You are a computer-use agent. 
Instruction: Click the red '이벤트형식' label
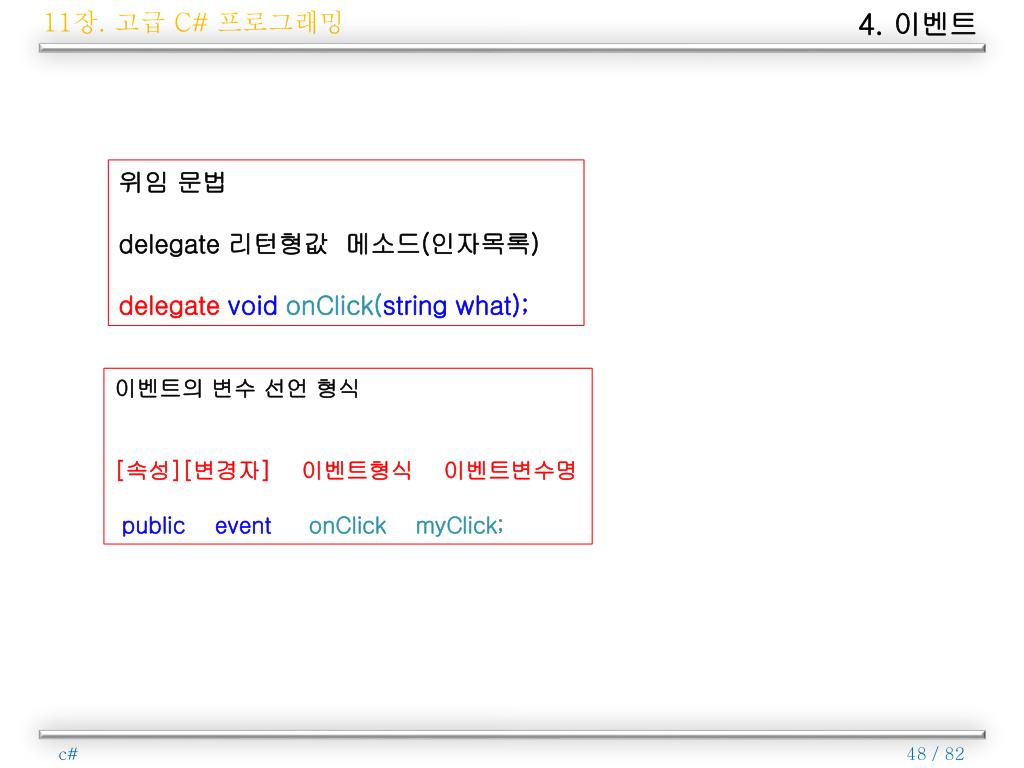(x=357, y=470)
